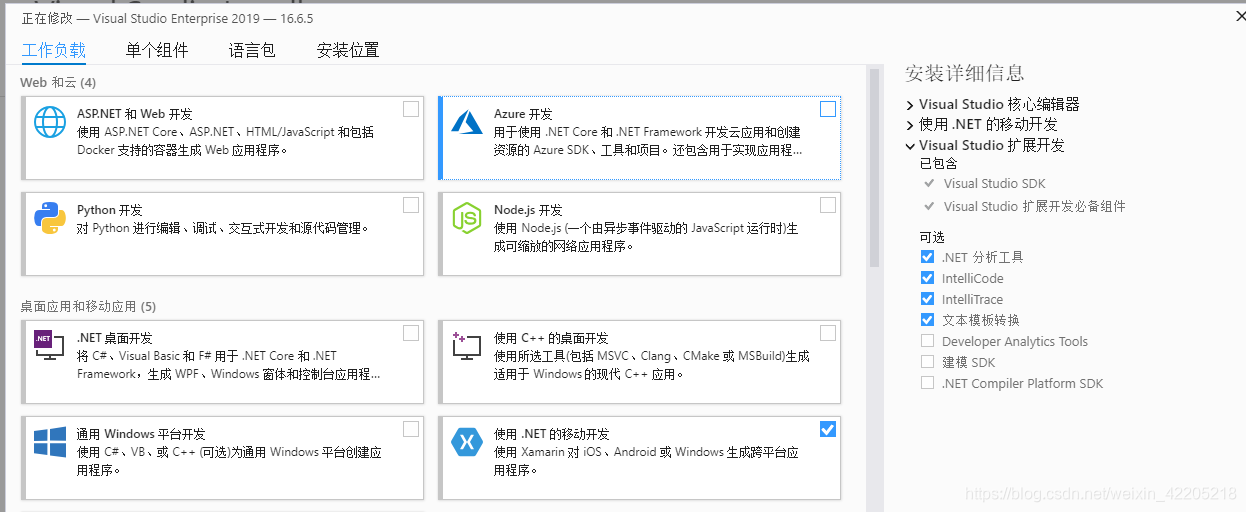Screen dimensions: 1246x512
Task: Expand 使用 .NET 的移动开发 details
Action: point(910,125)
